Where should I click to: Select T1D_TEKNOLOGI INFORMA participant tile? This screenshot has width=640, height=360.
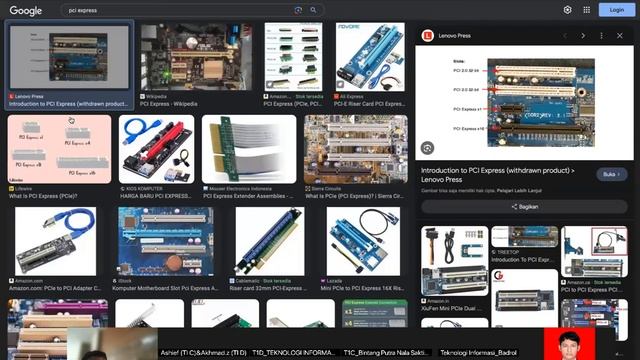coord(293,353)
